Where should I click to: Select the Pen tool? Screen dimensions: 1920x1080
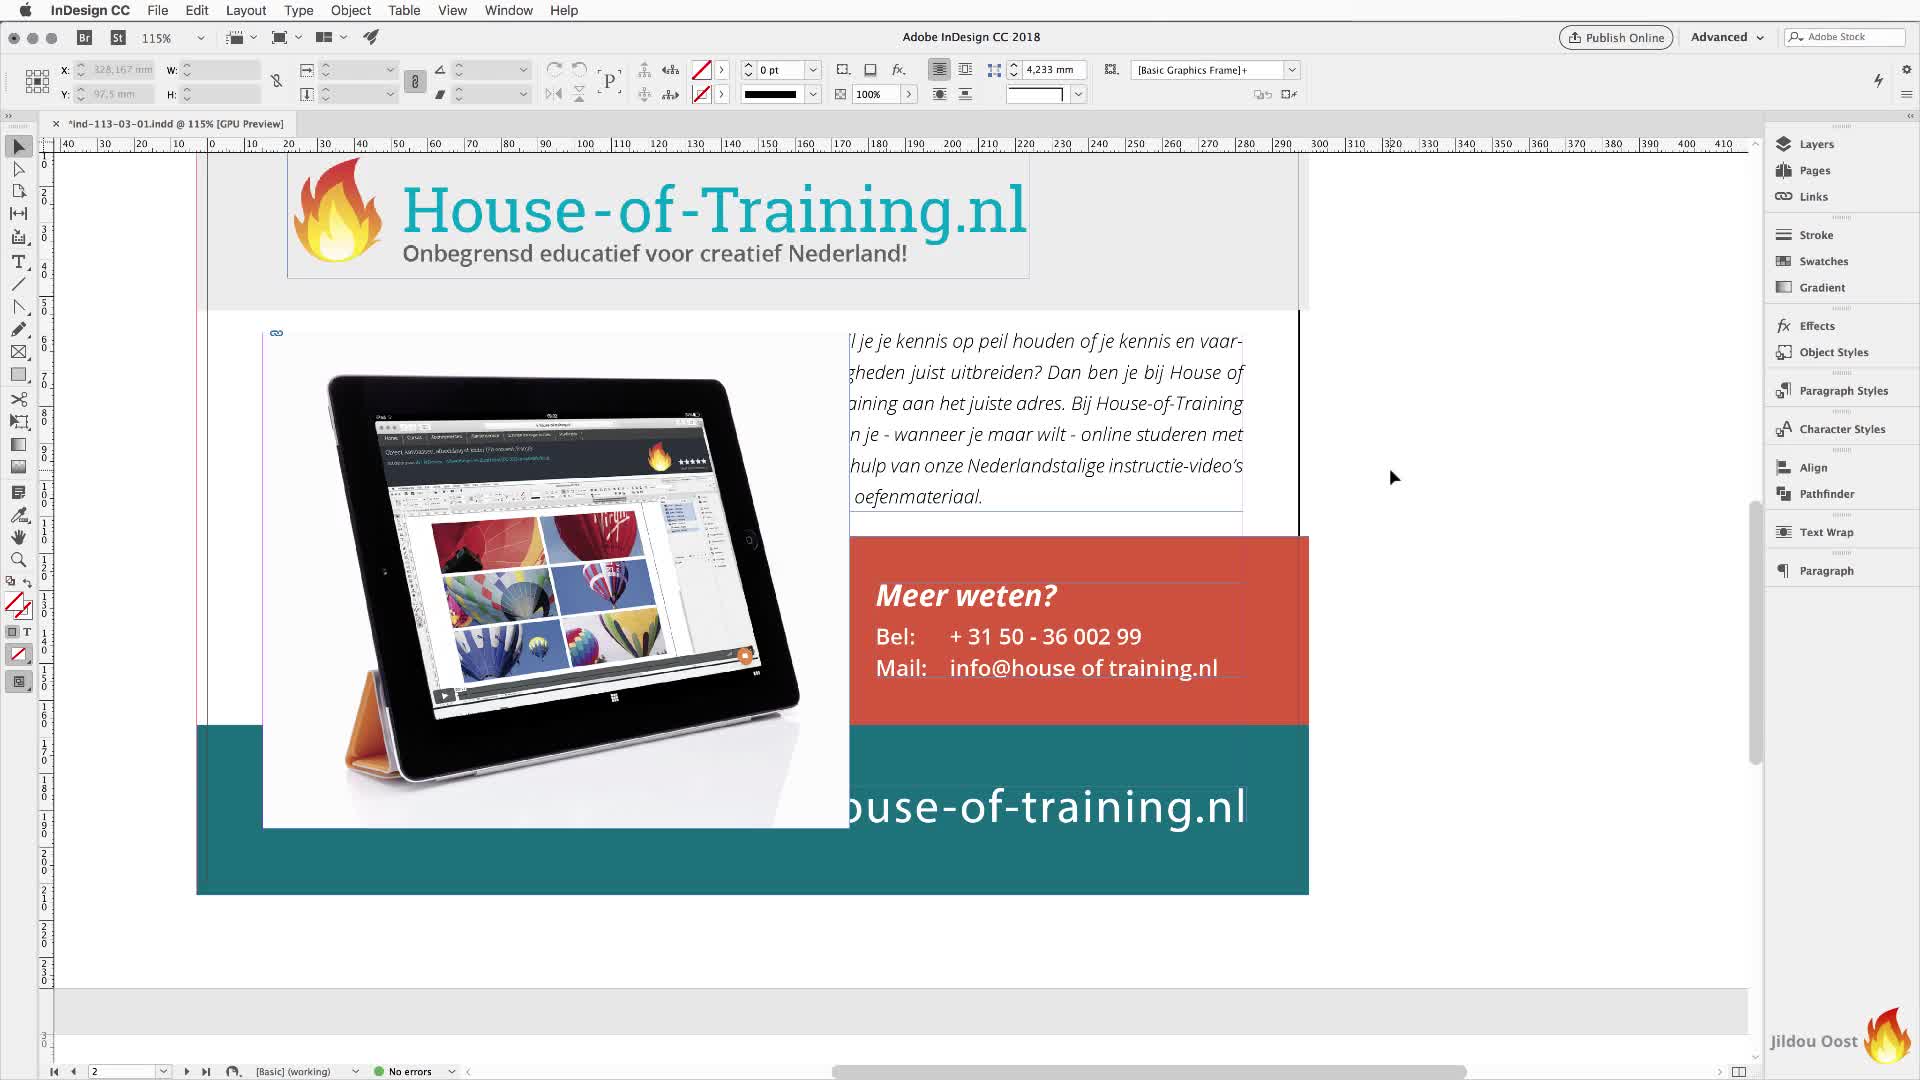[18, 307]
